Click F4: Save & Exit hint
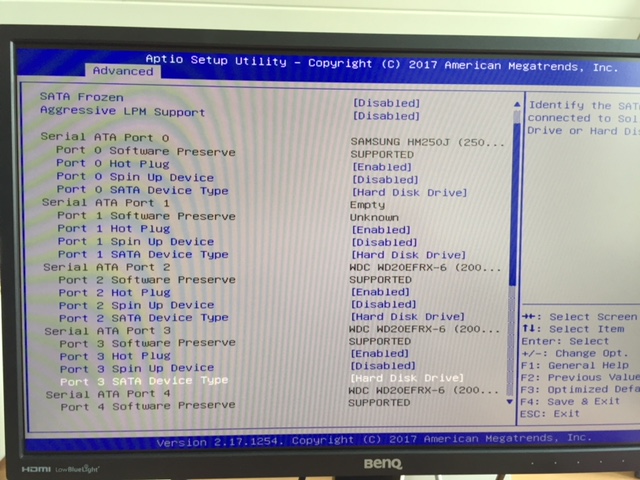Screen dimensions: 640x480 pos(570,402)
